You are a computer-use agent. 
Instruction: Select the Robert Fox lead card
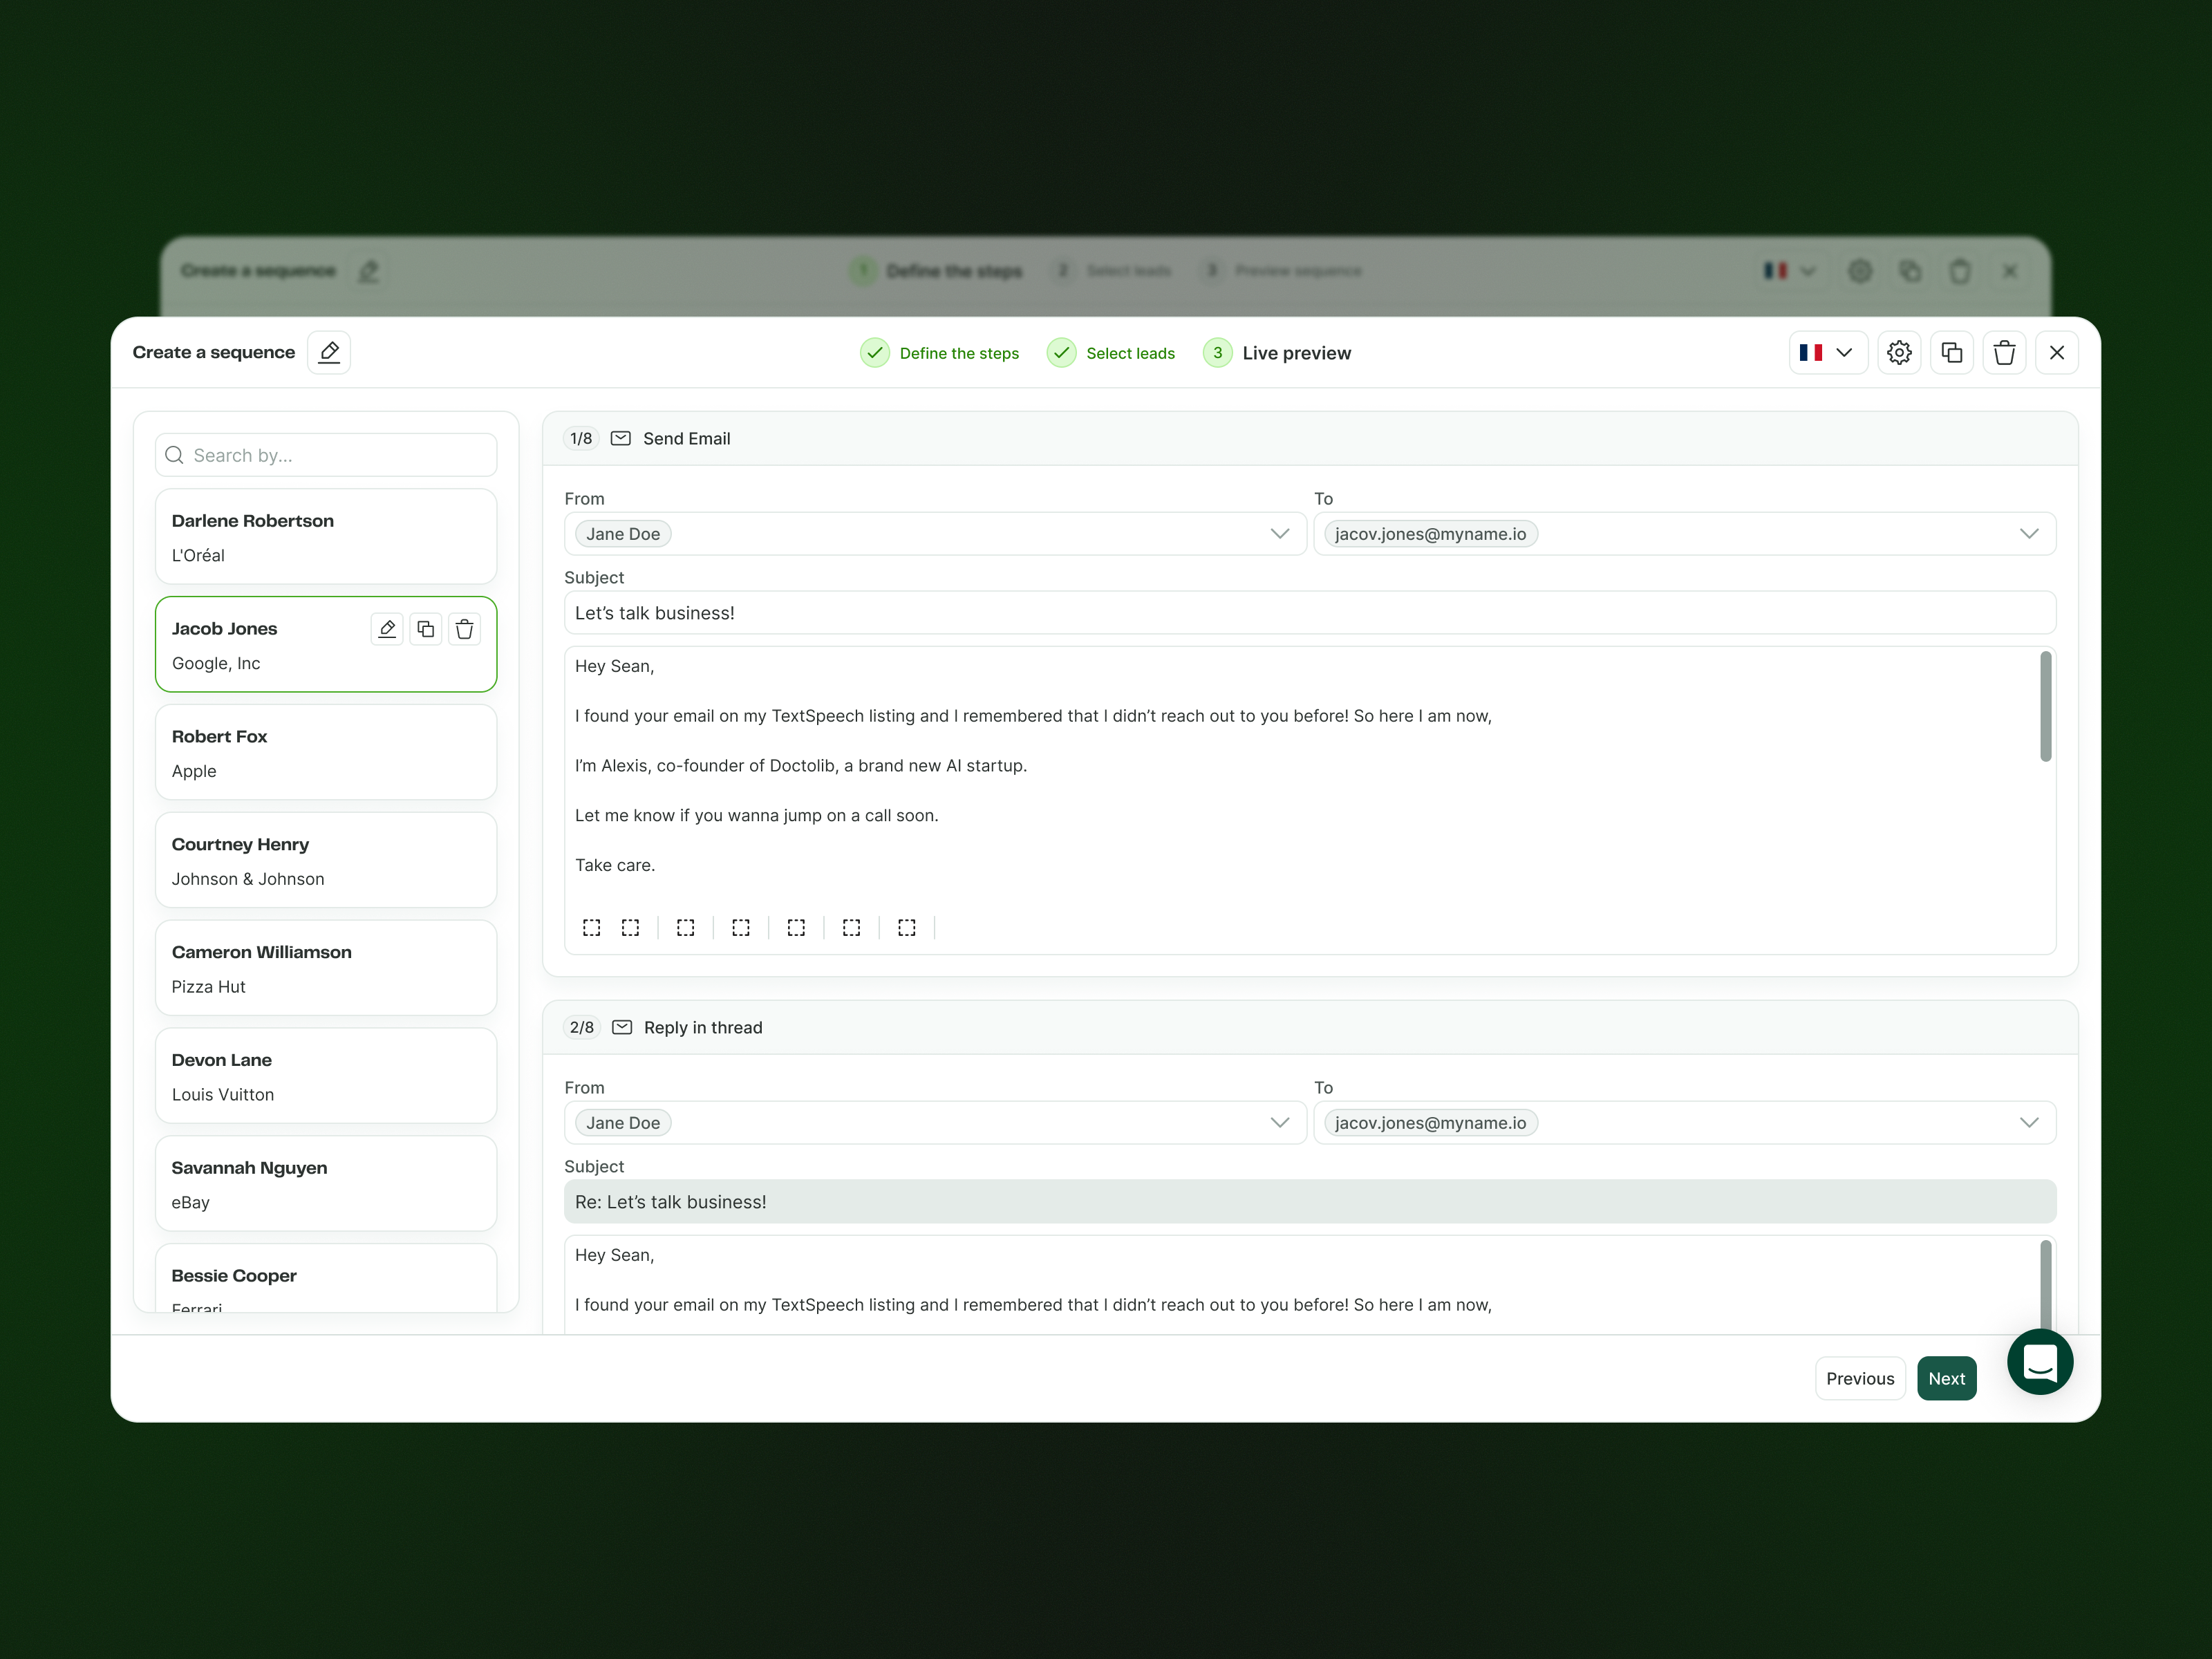326,752
